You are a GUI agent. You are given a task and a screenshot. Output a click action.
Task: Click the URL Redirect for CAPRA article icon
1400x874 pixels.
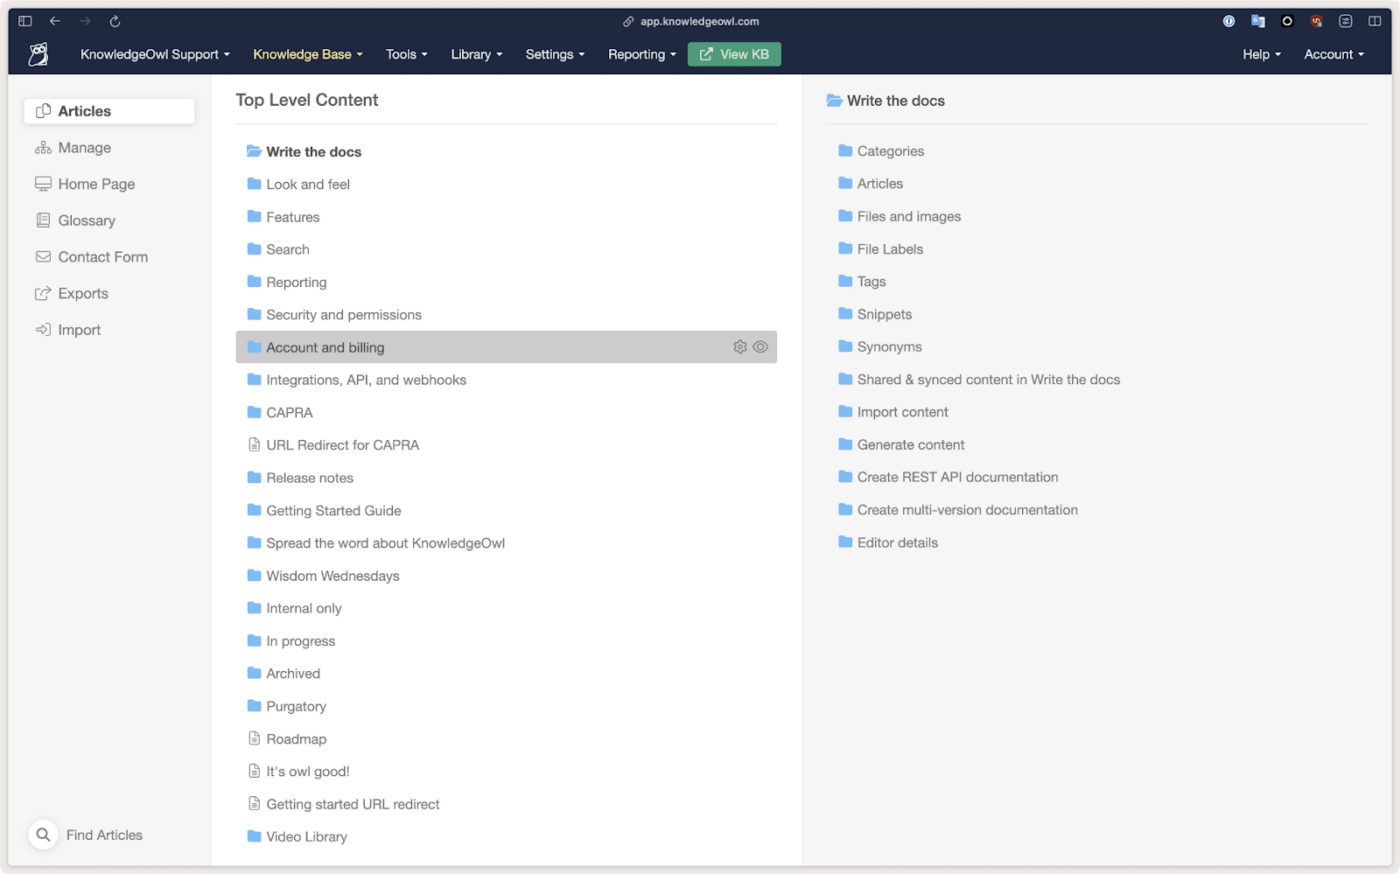(254, 444)
